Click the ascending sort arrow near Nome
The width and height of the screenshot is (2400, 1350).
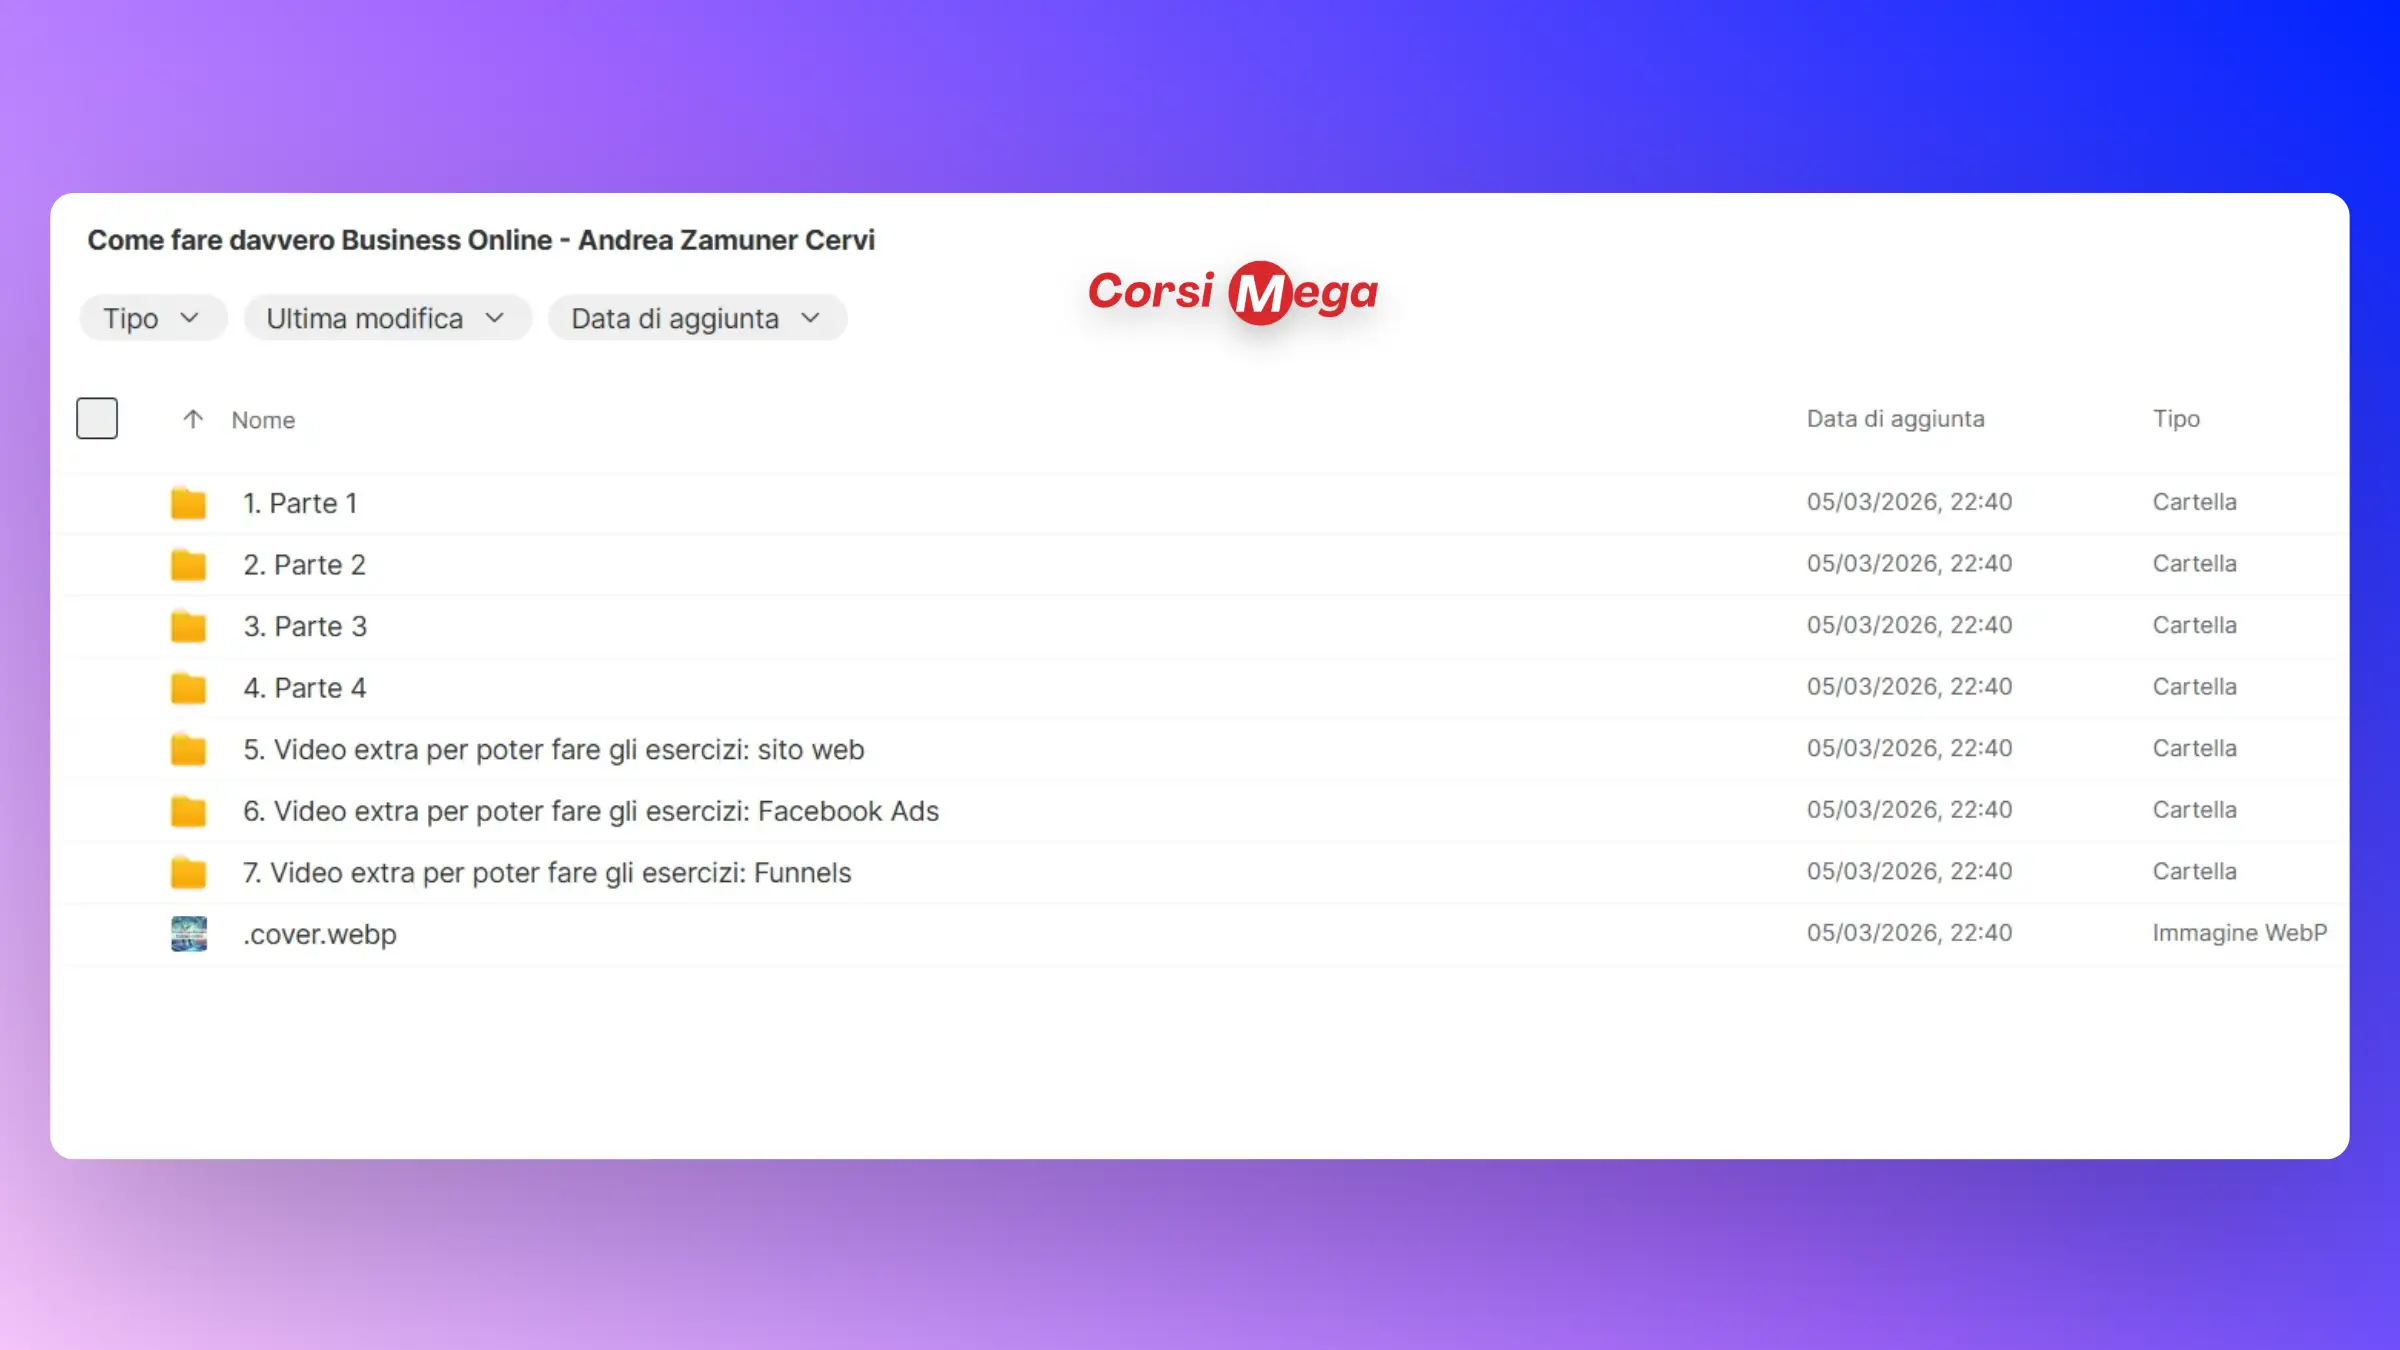click(193, 419)
